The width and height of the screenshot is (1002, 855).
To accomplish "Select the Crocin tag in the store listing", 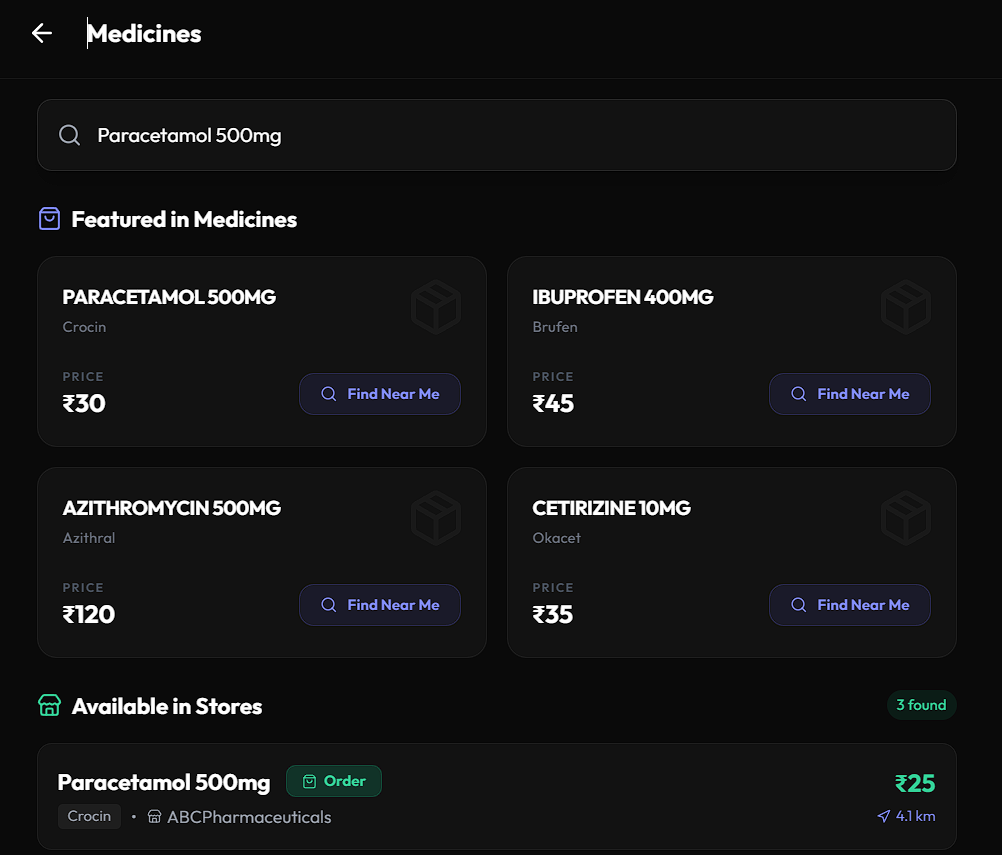I will (89, 816).
